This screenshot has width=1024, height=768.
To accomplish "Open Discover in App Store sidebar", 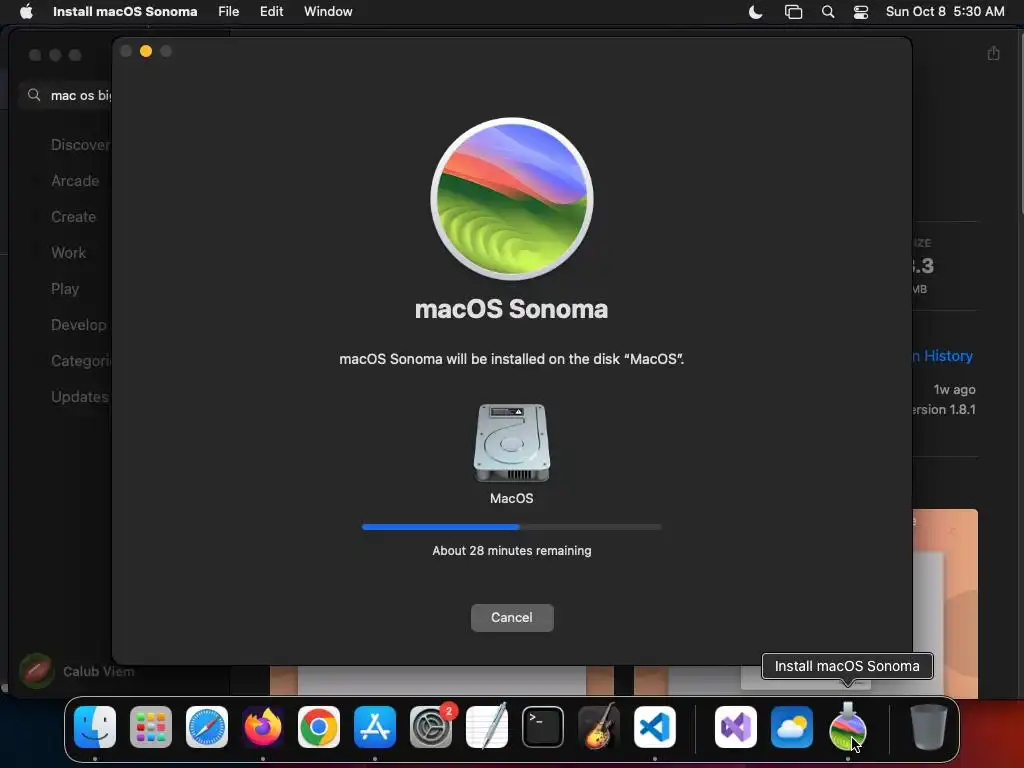I will pos(80,144).
